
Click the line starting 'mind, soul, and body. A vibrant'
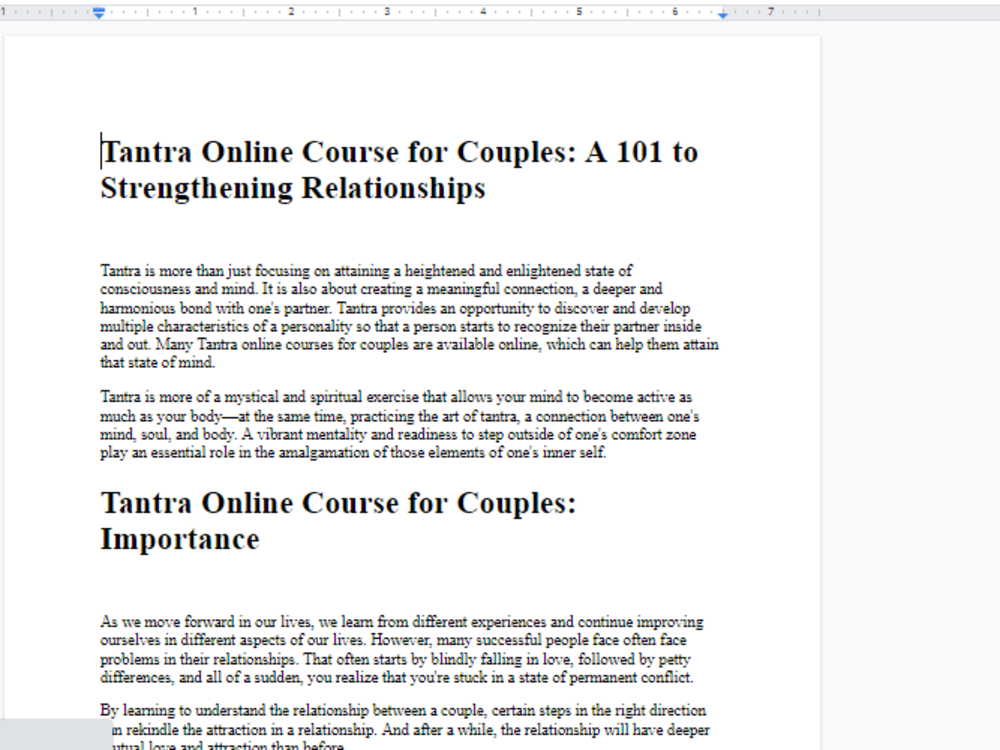pyautogui.click(x=398, y=435)
